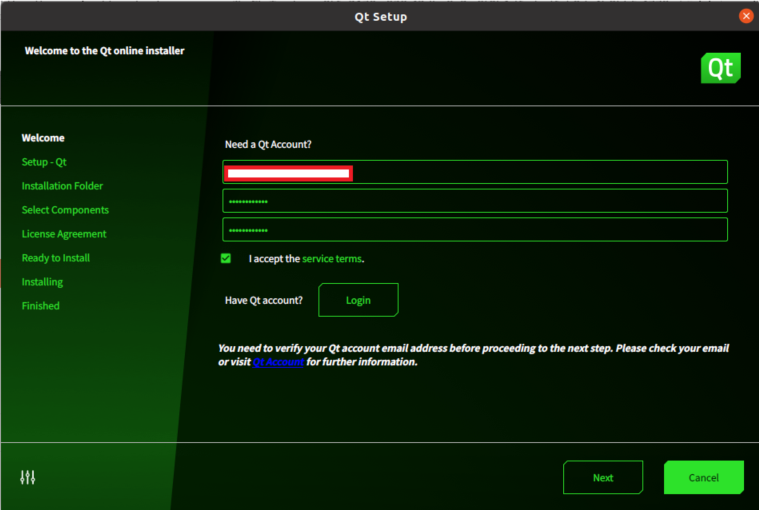Focus the email address input field

click(x=475, y=172)
